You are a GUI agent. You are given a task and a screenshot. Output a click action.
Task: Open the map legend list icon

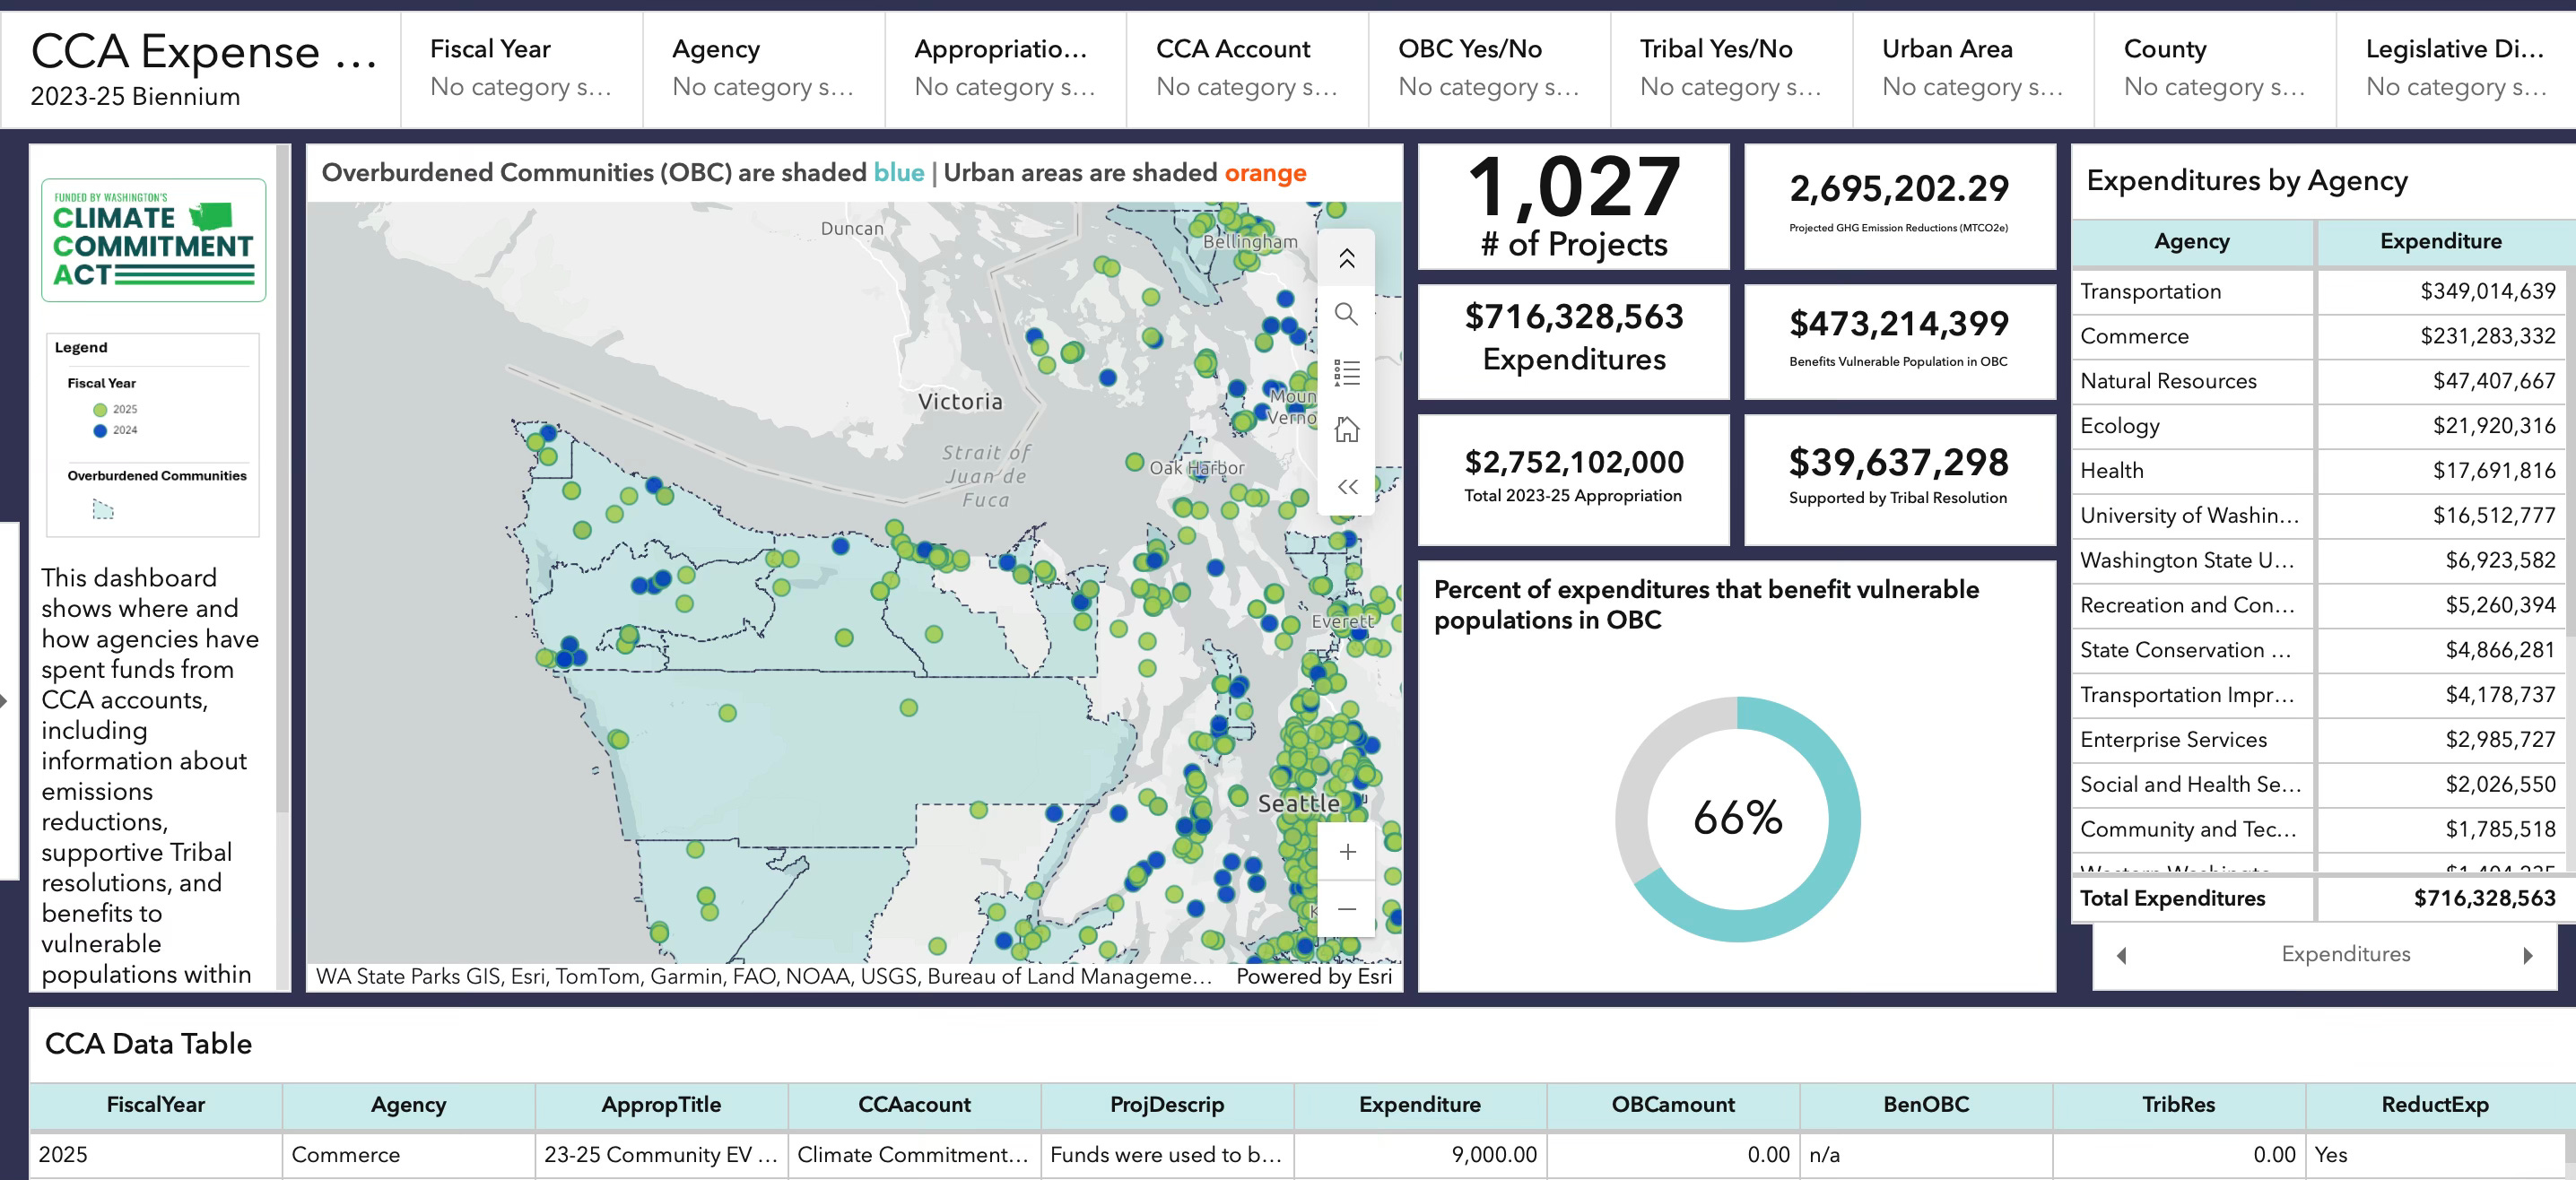(x=1346, y=373)
